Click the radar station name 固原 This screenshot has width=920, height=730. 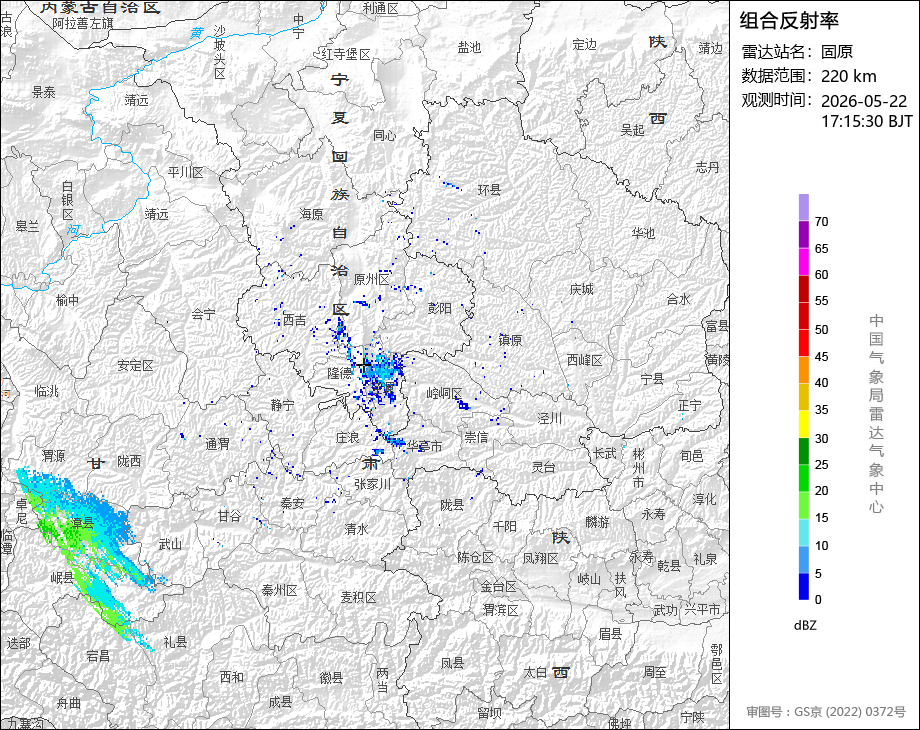836,52
